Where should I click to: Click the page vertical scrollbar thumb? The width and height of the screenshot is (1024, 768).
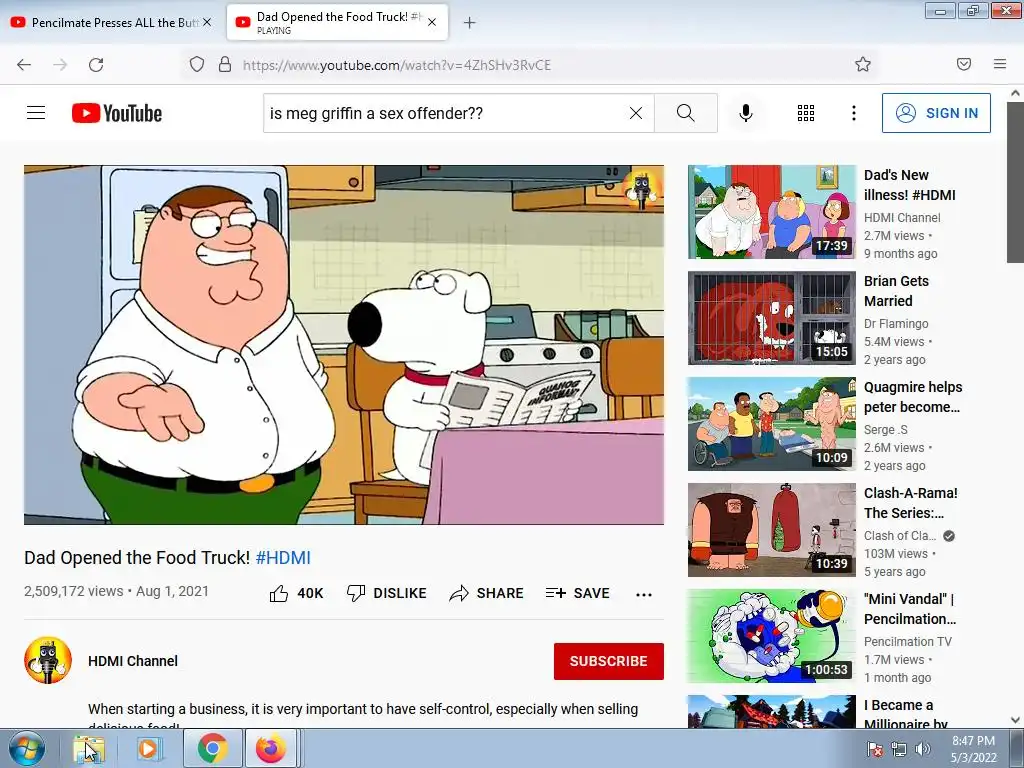pos(1016,183)
